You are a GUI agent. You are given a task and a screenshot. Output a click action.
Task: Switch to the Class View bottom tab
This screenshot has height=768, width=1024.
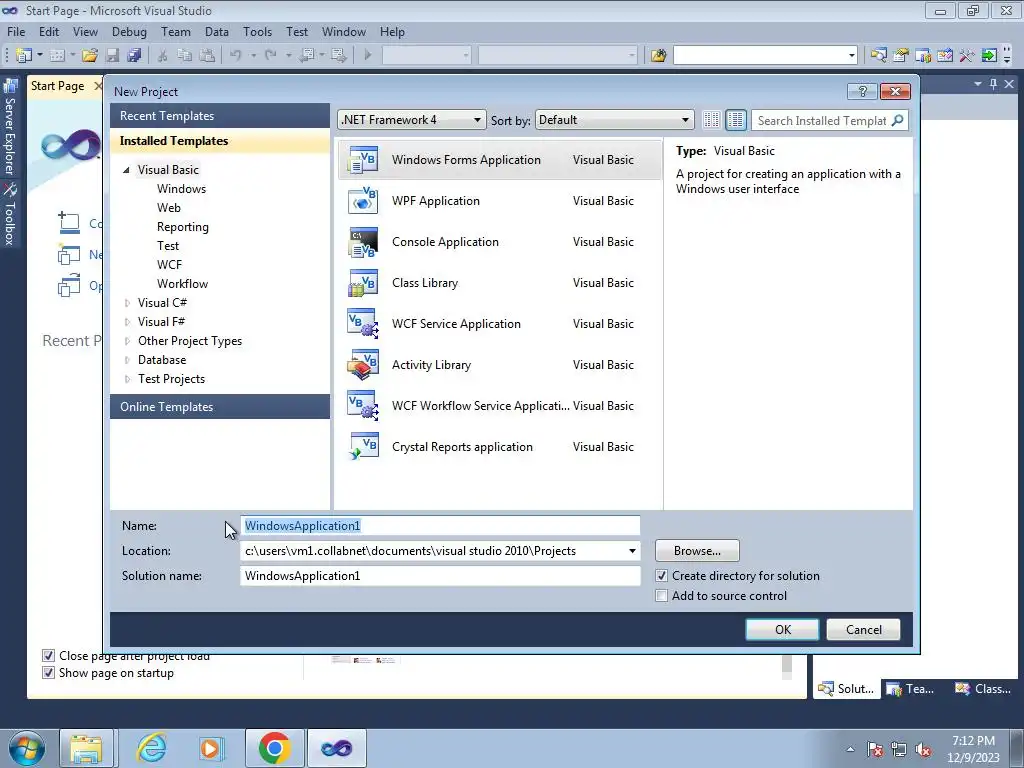point(983,689)
